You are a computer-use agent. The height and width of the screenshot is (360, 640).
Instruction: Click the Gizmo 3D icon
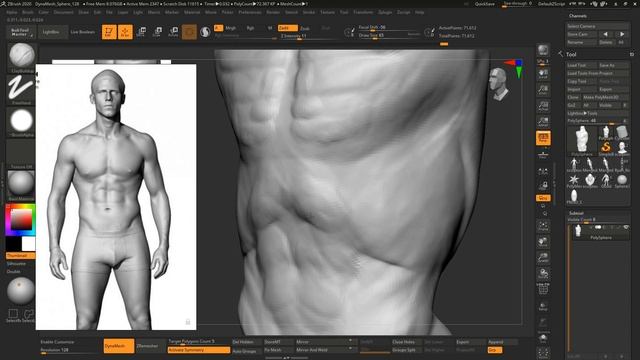189,32
